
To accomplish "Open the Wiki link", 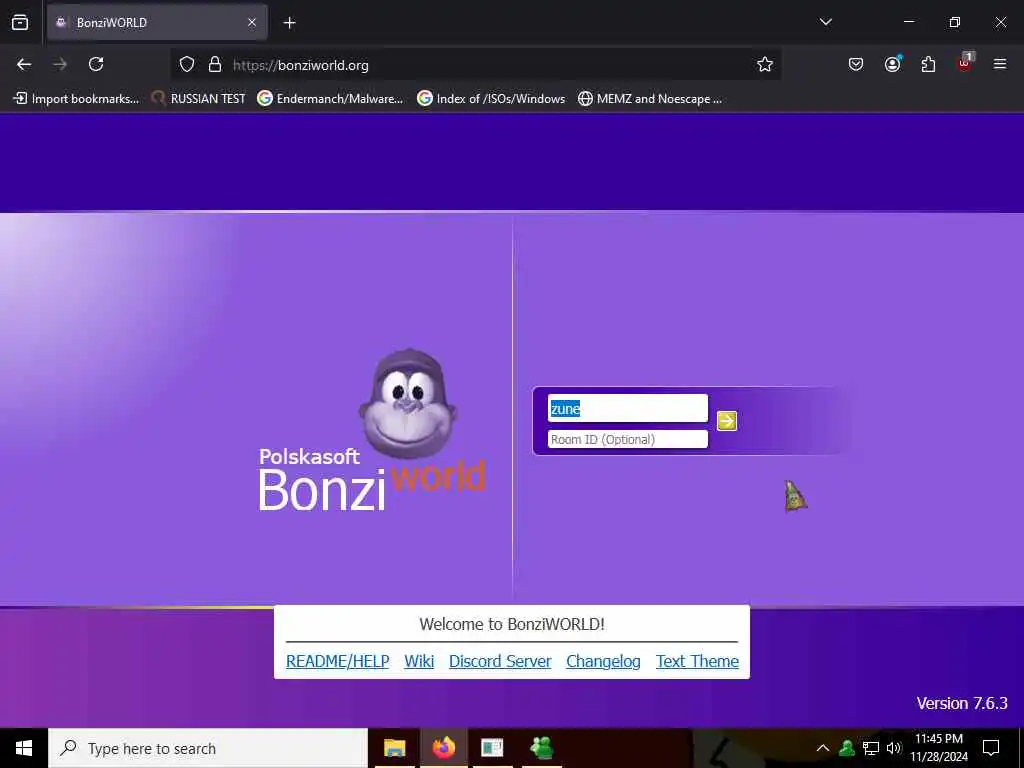I will (x=419, y=662).
